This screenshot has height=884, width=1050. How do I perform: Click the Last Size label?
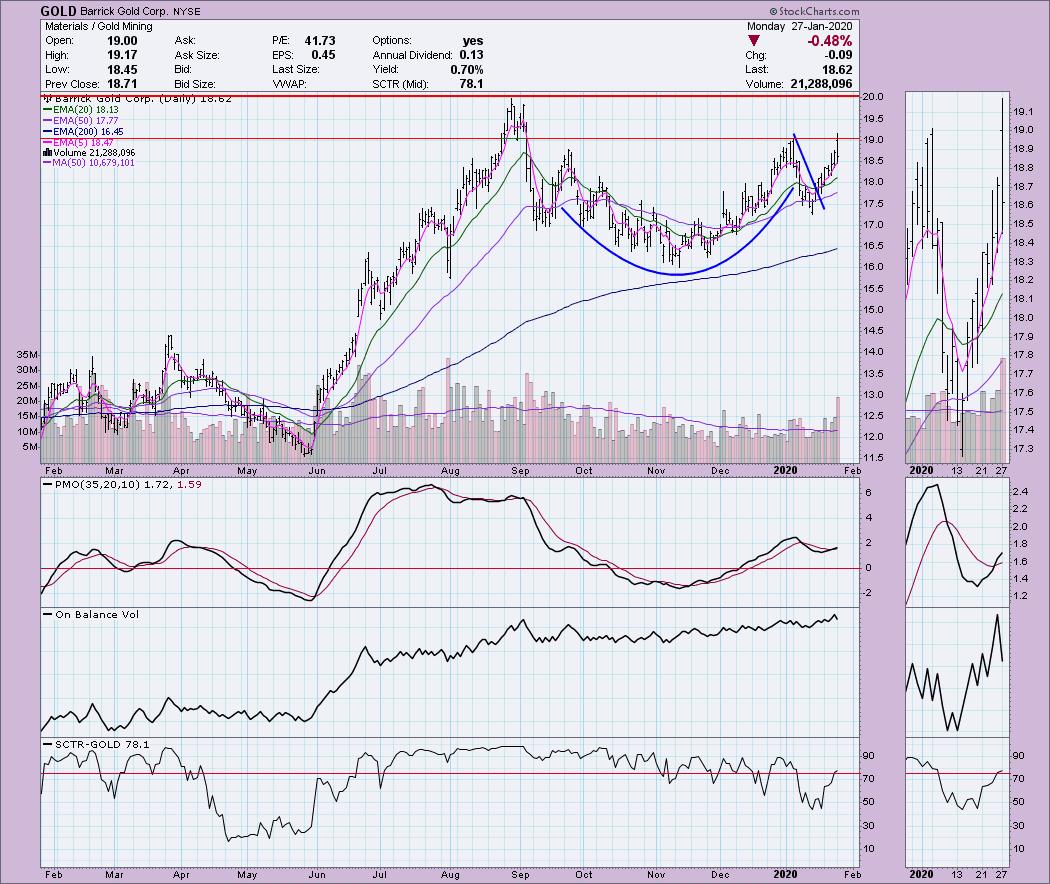point(296,70)
